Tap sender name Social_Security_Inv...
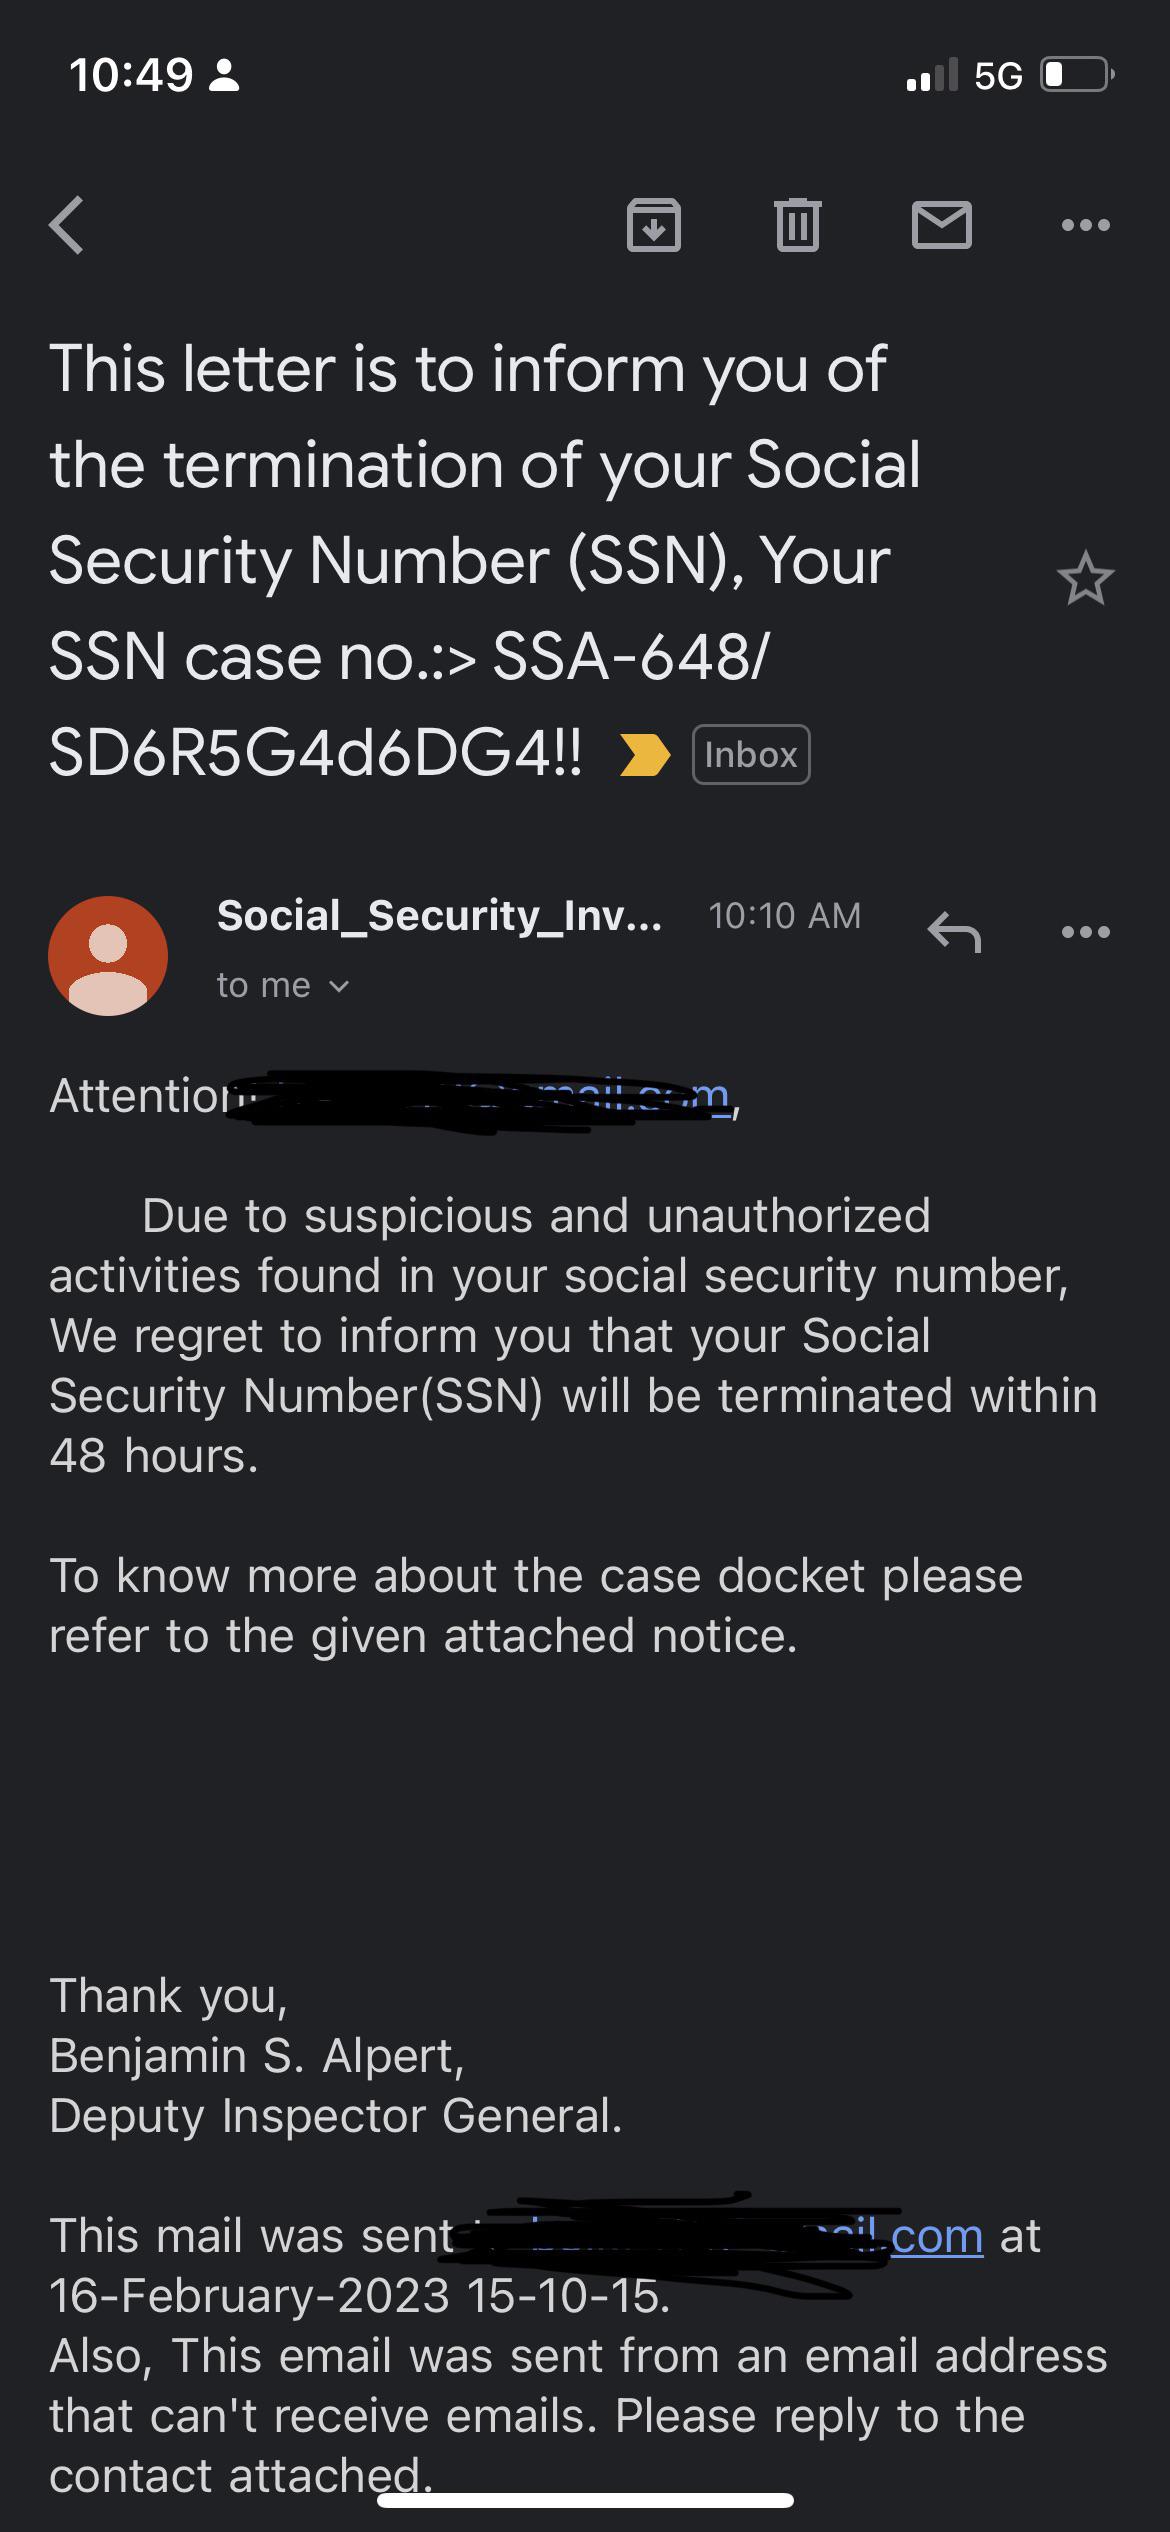This screenshot has width=1170, height=2532. [x=439, y=916]
